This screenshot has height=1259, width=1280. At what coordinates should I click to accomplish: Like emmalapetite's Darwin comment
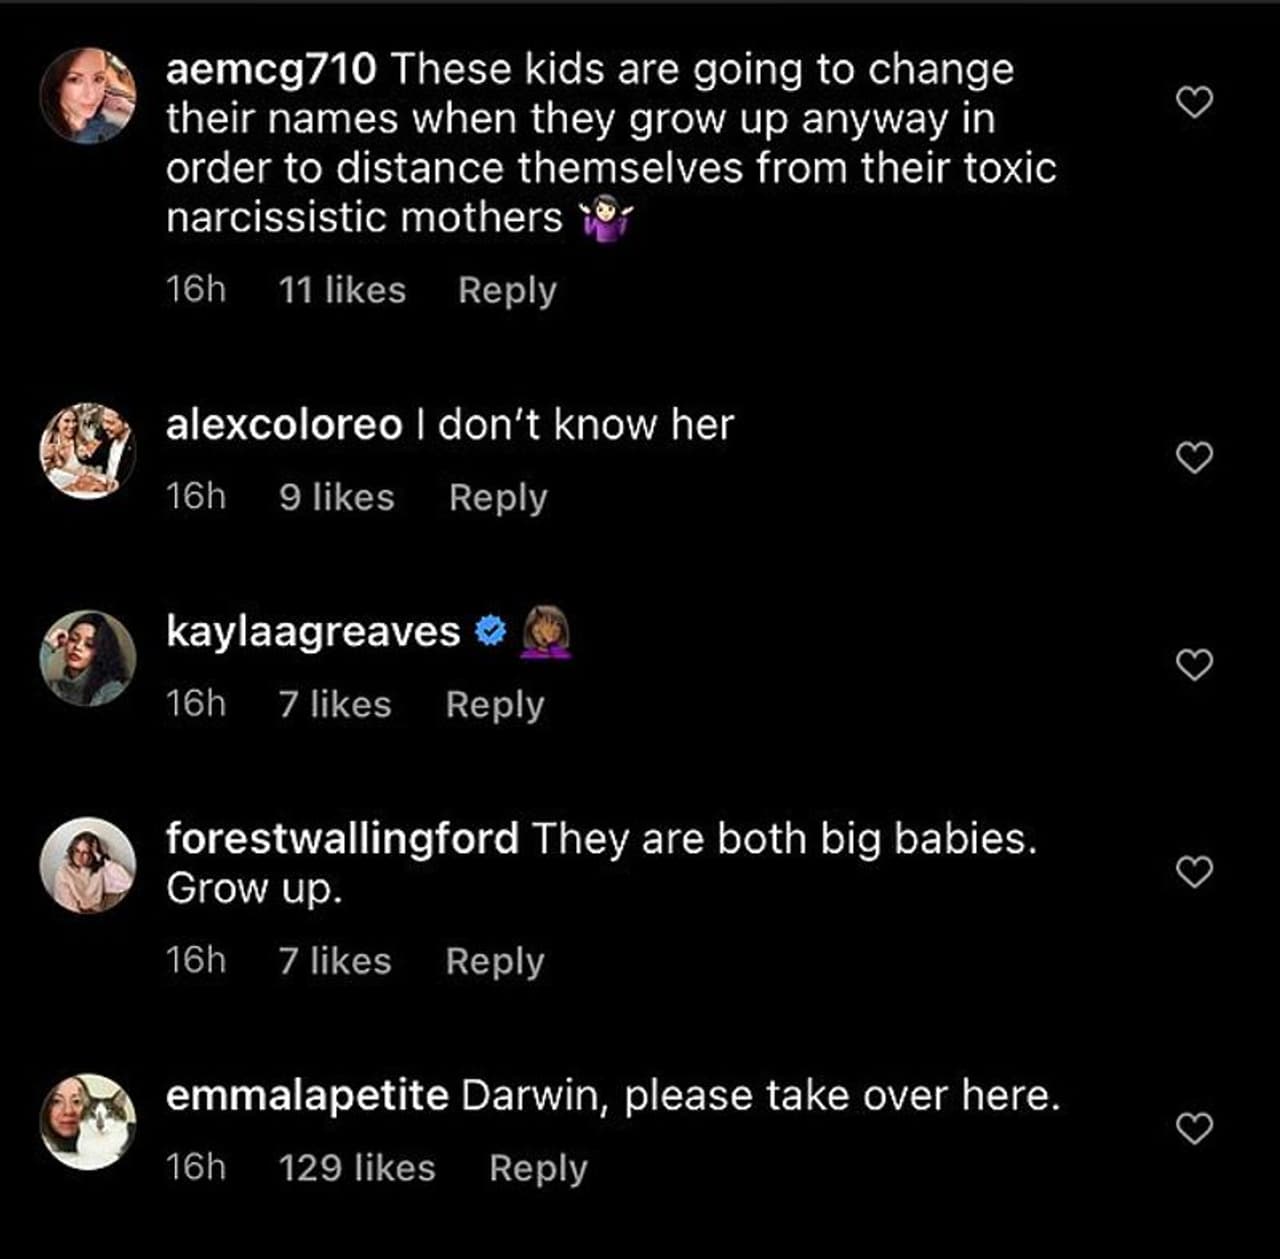1194,1128
